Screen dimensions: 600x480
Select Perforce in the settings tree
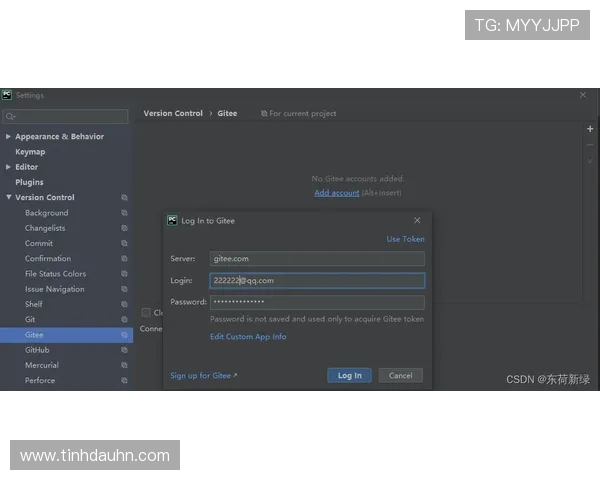(x=40, y=380)
